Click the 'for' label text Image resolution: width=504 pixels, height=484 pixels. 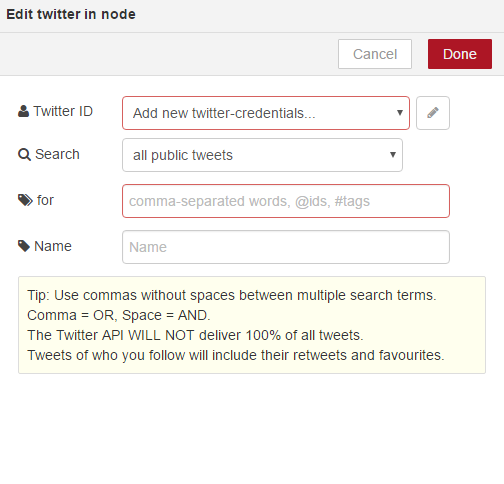[x=45, y=200]
